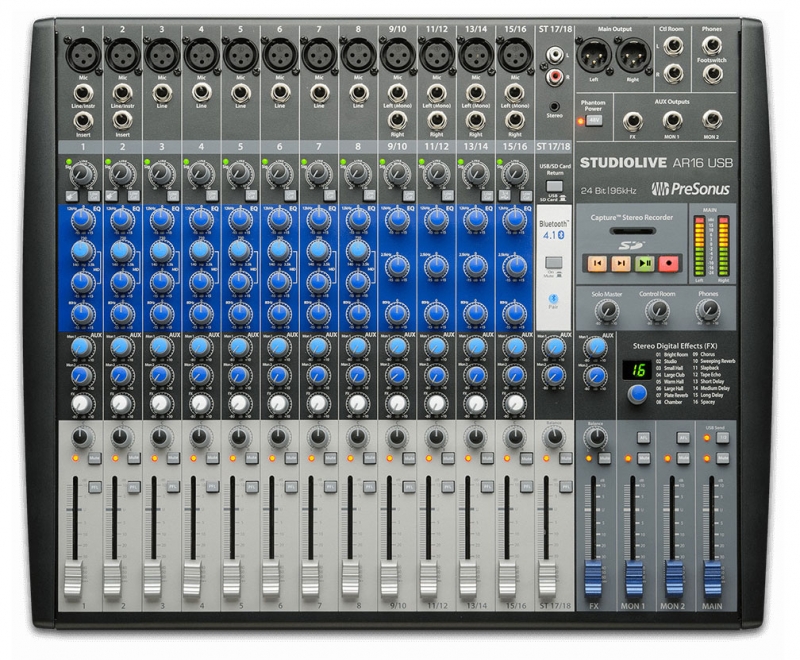The height and width of the screenshot is (660, 800).
Task: Click the green play/pause button on the recorder
Action: [x=644, y=263]
